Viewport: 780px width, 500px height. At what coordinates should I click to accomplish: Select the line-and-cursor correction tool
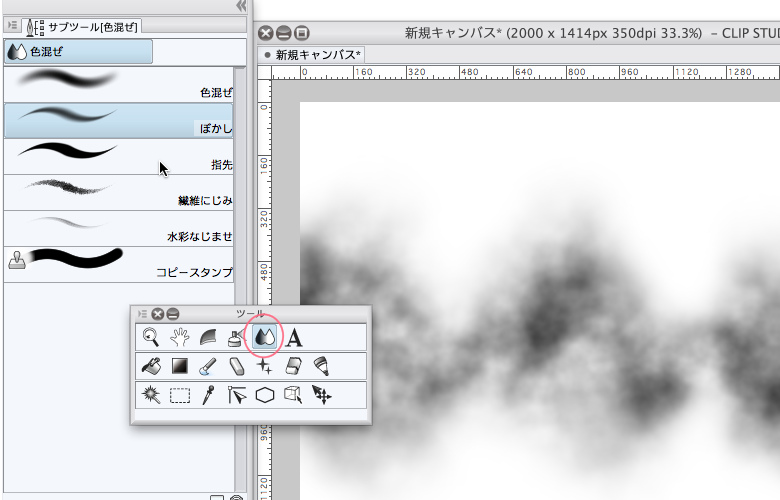pyautogui.click(x=237, y=395)
